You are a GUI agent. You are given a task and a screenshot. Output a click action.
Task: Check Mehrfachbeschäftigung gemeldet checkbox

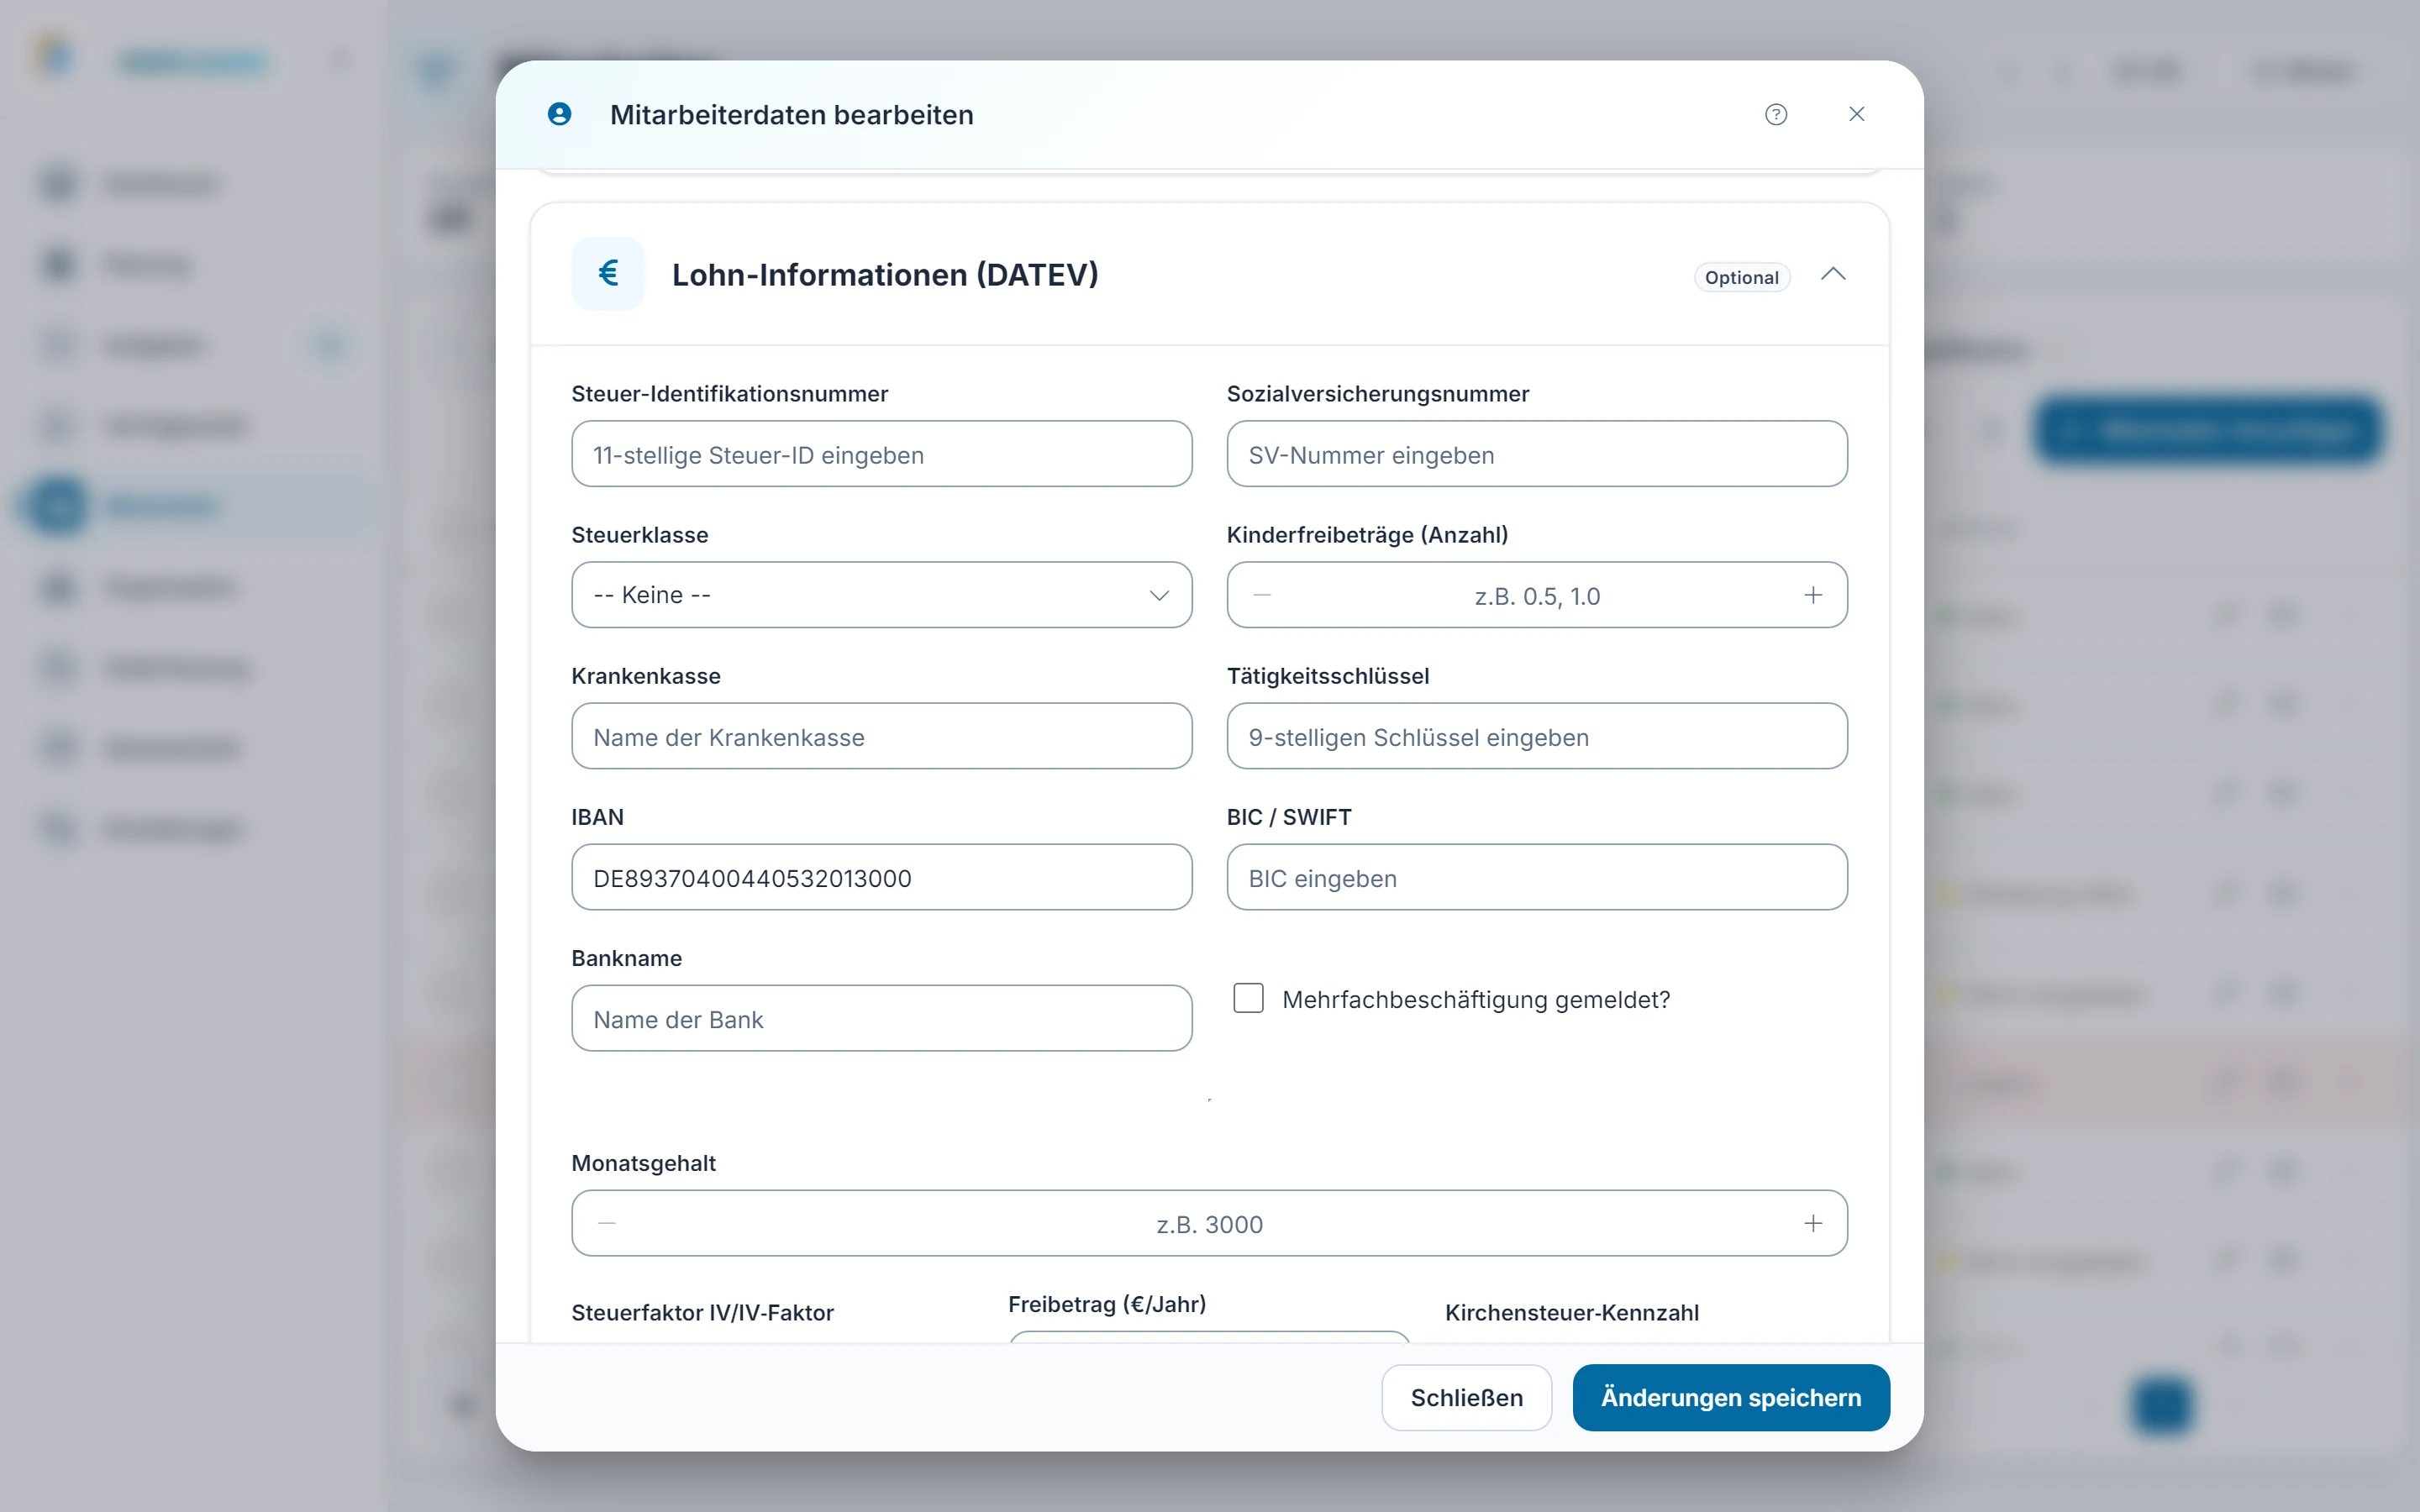pyautogui.click(x=1248, y=998)
